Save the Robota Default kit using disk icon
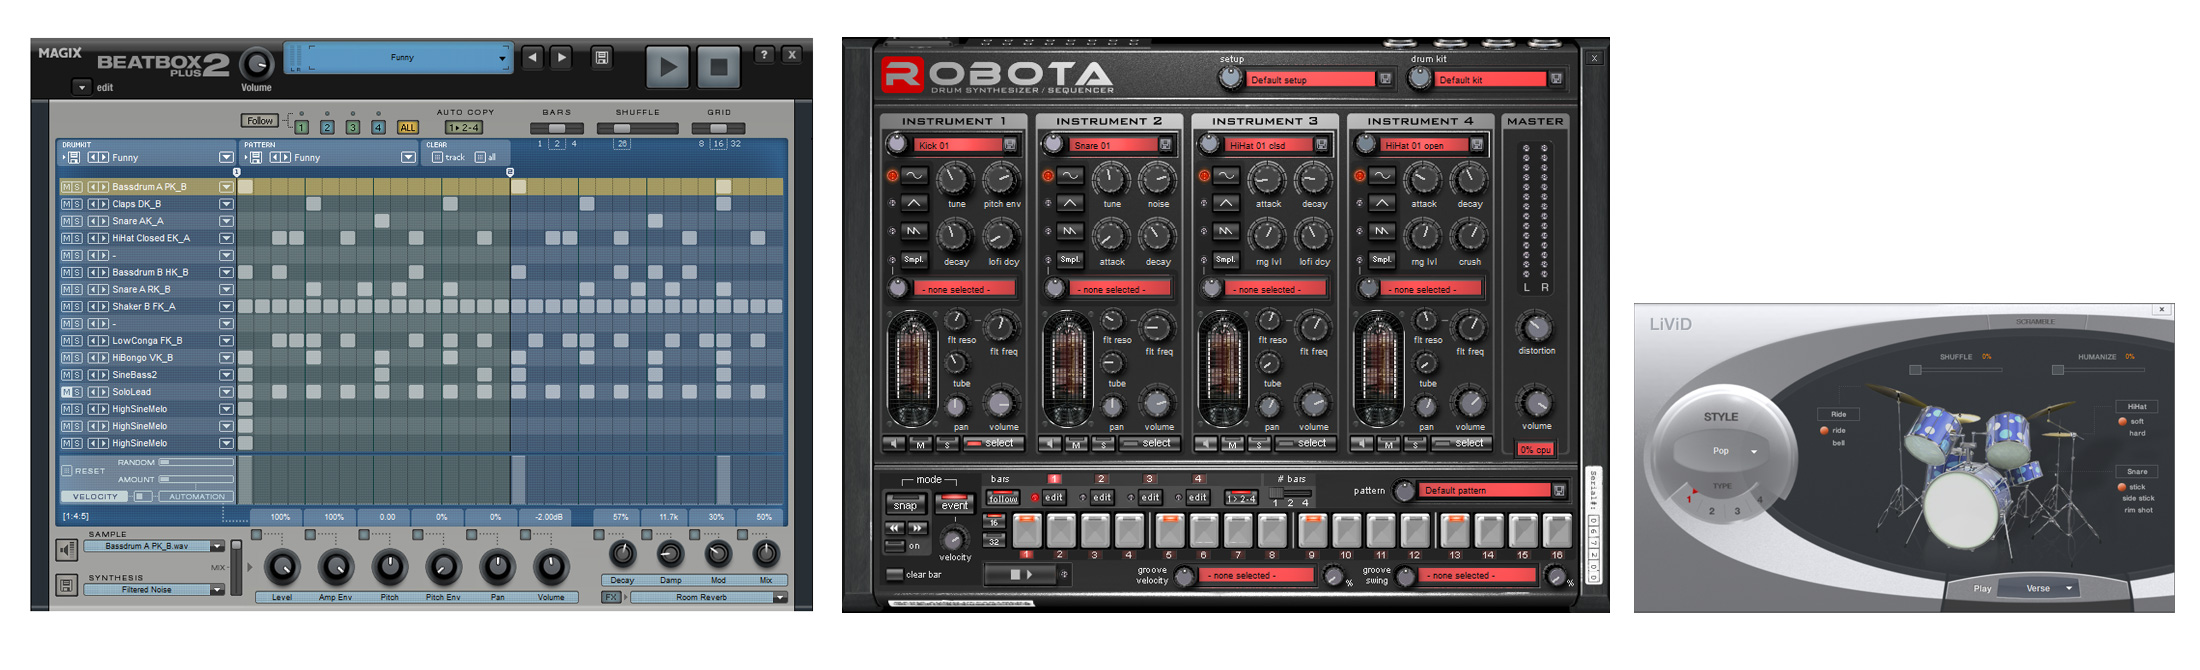The image size is (2200, 670). [1556, 79]
